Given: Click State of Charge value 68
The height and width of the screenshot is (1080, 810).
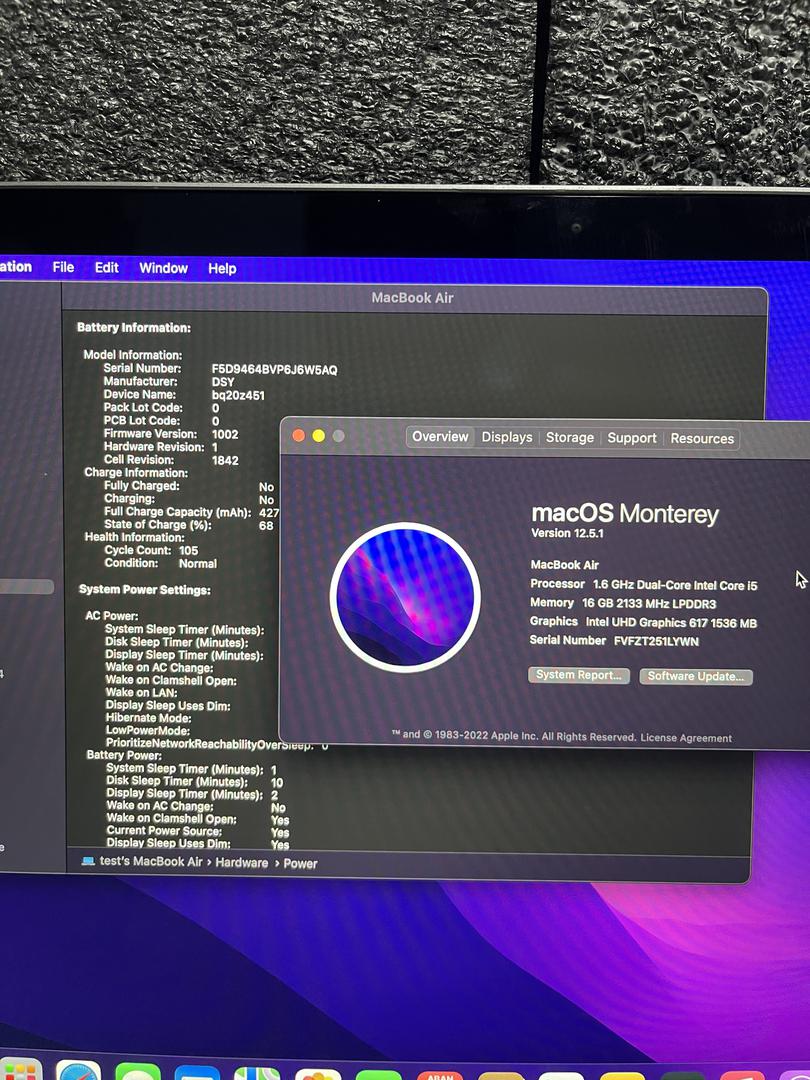Looking at the screenshot, I should click(x=266, y=526).
